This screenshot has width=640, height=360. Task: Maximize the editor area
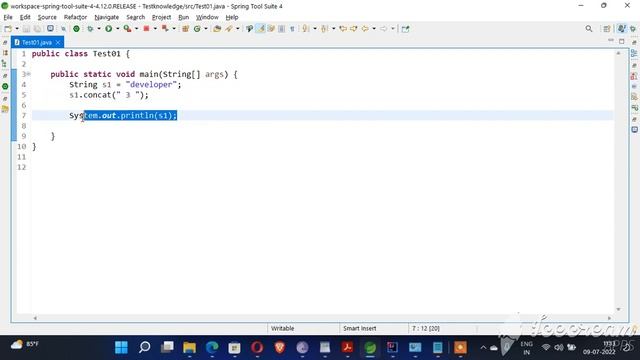(x=622, y=41)
